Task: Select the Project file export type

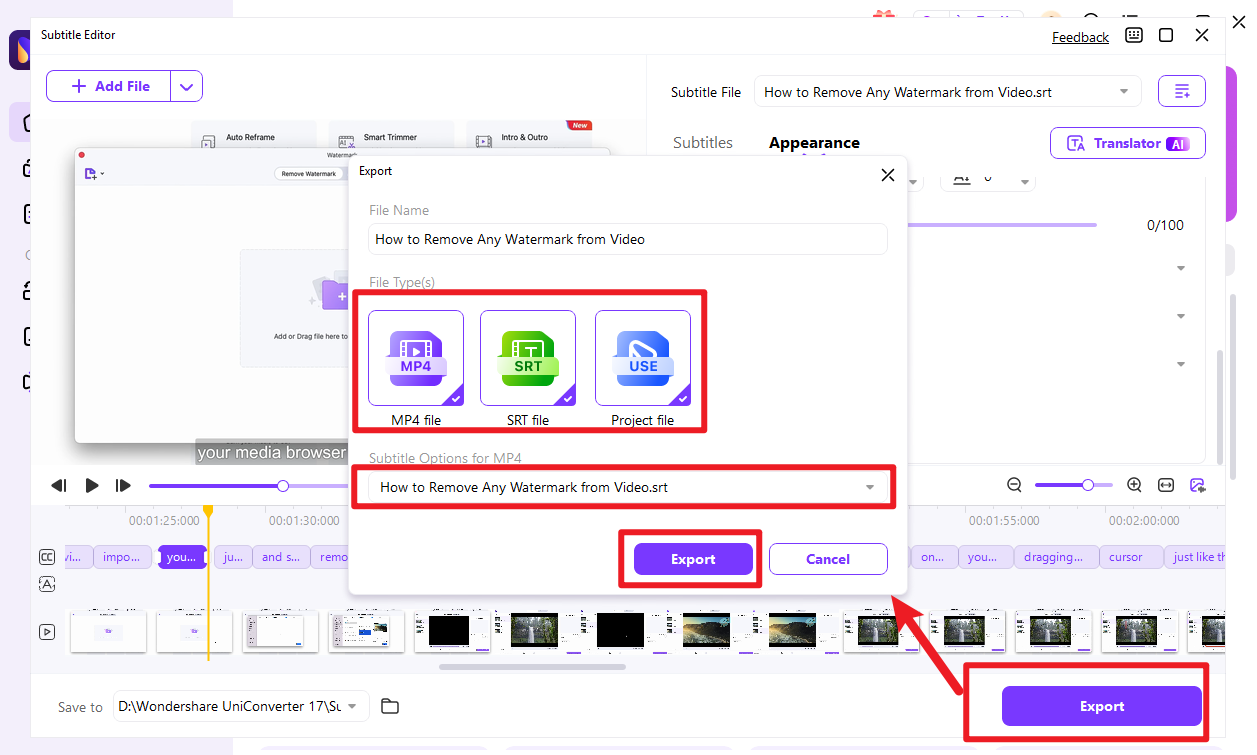Action: [642, 358]
